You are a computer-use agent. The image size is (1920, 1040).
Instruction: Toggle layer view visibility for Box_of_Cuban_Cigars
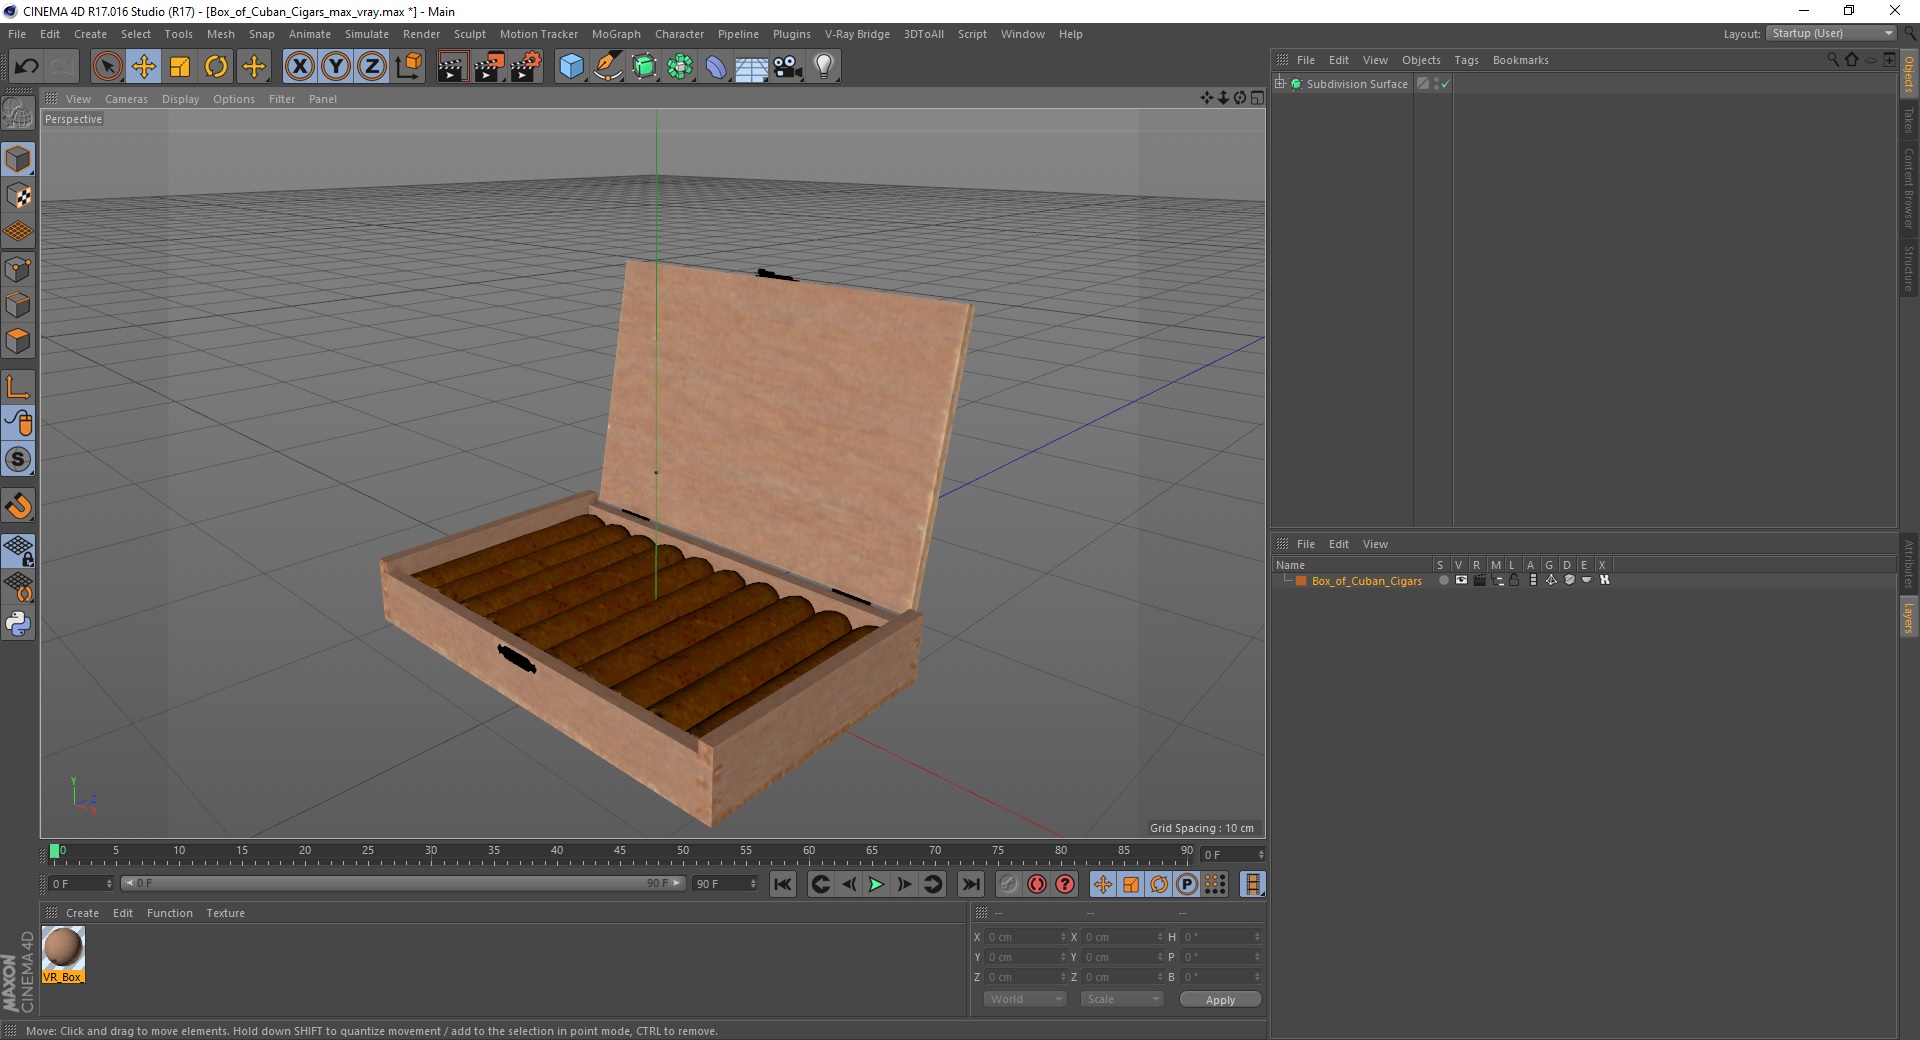coord(1461,580)
